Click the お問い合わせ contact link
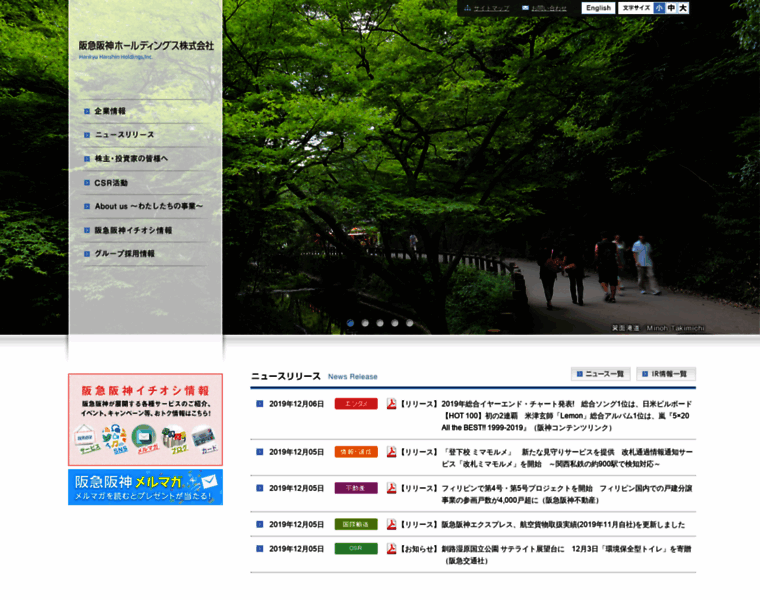The width and height of the screenshot is (760, 600). (x=549, y=8)
